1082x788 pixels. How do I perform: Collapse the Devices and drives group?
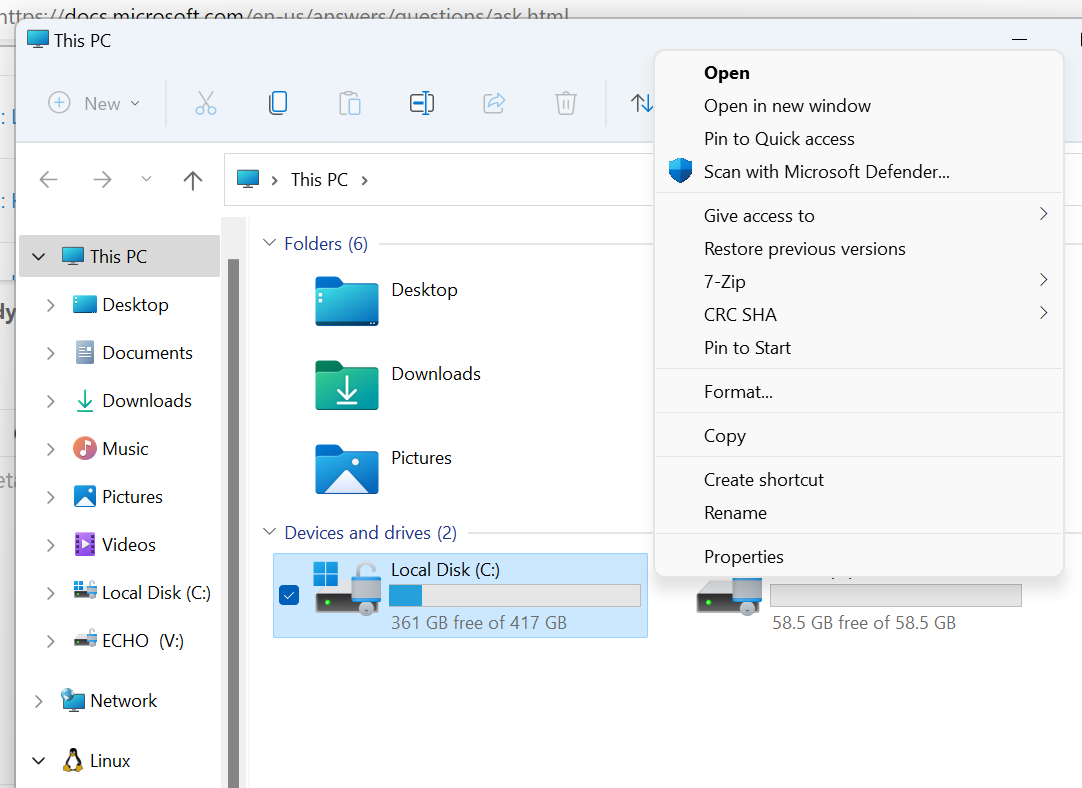[269, 532]
